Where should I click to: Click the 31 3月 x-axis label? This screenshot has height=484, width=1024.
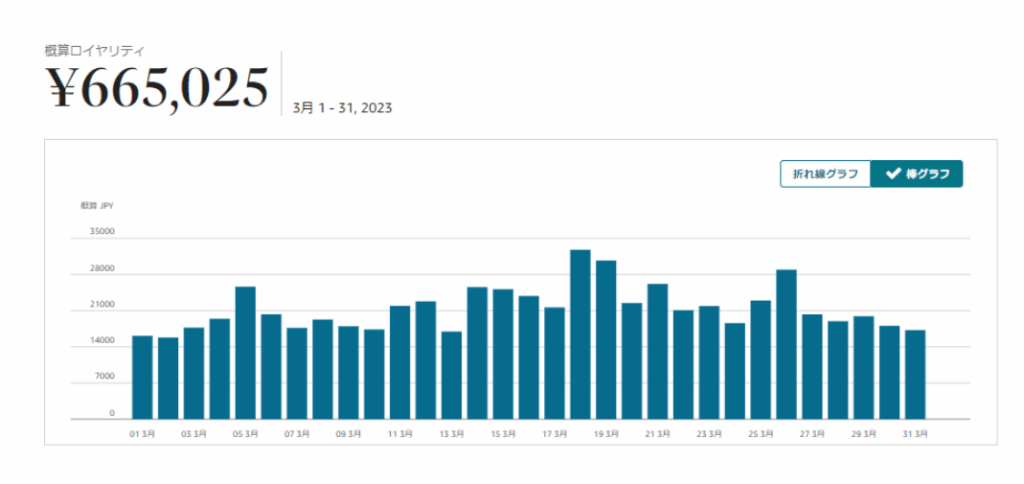916,434
